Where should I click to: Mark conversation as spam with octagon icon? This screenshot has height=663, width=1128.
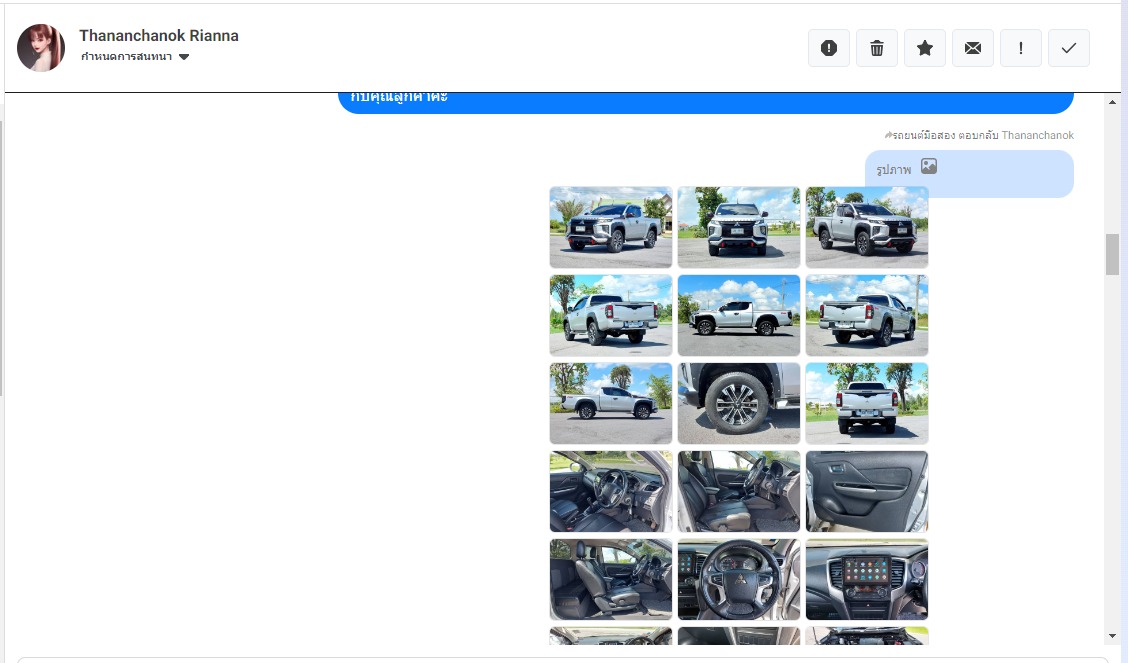(828, 48)
